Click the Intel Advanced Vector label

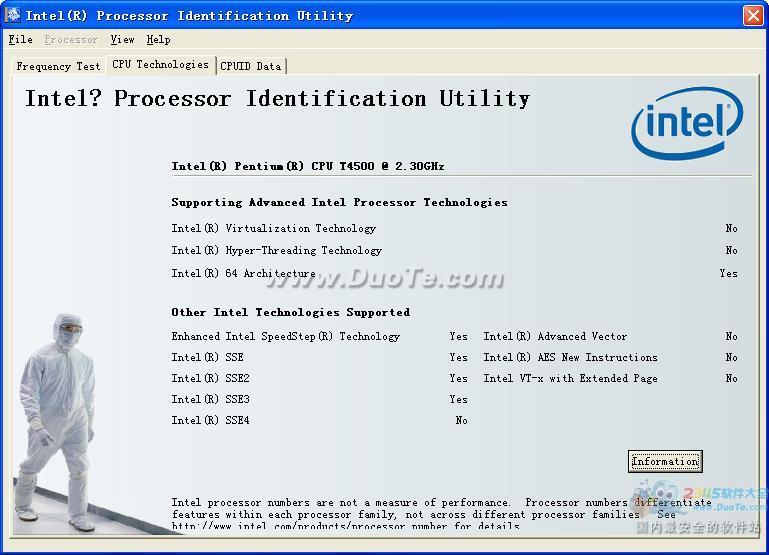(x=555, y=336)
